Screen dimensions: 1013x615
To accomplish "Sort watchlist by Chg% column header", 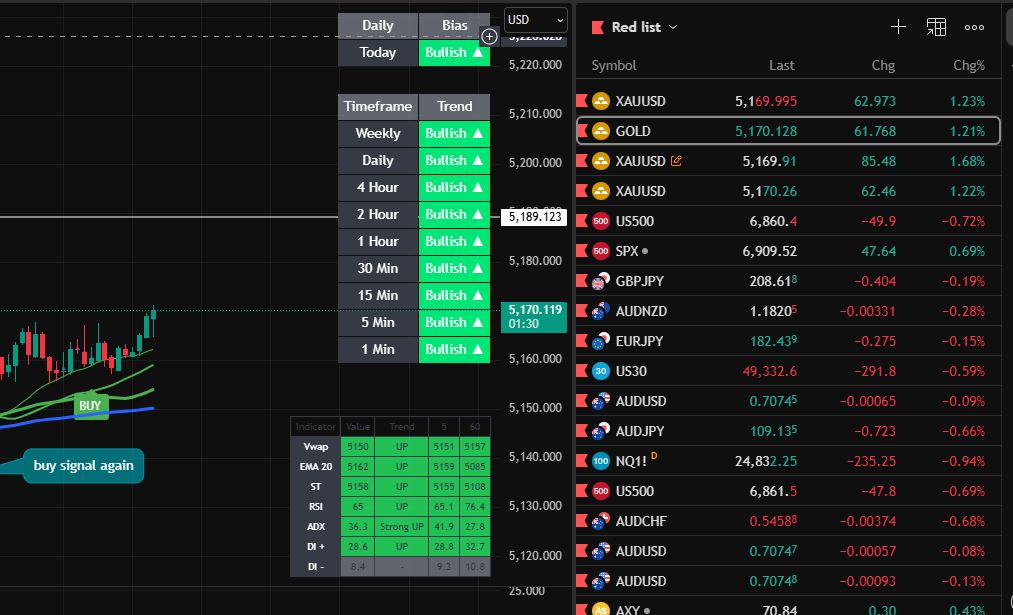I will tap(968, 65).
